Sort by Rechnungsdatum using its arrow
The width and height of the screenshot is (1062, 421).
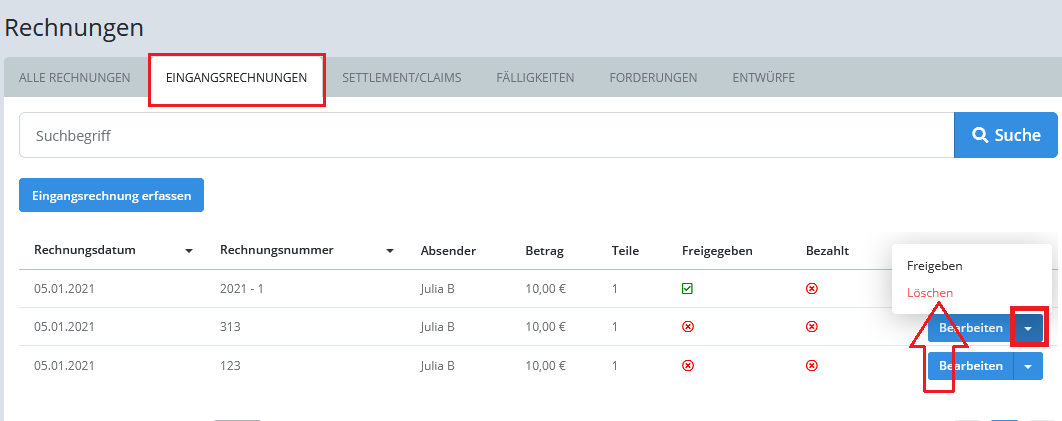[x=189, y=251]
